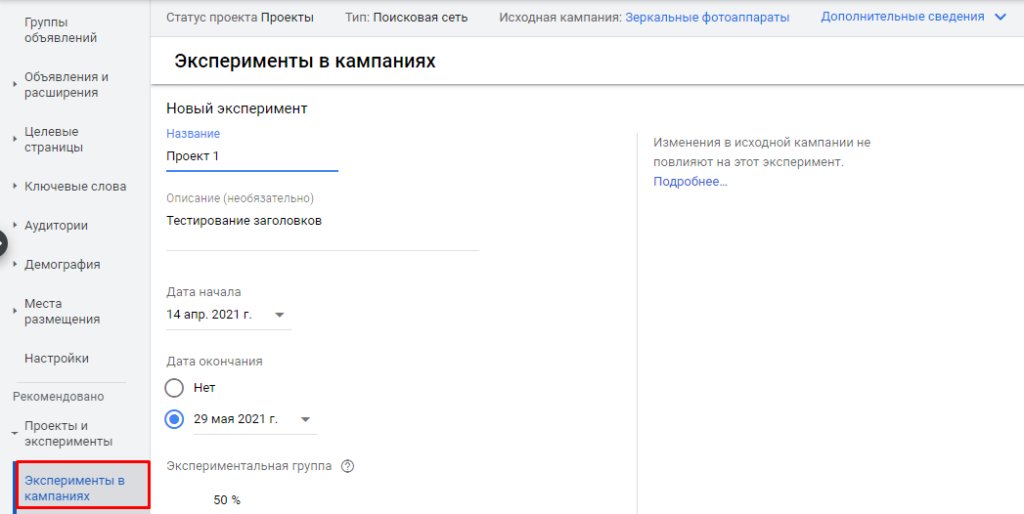The height and width of the screenshot is (514, 1024).
Task: Expand Объявления и расширения in sidebar
Action: click(15, 85)
